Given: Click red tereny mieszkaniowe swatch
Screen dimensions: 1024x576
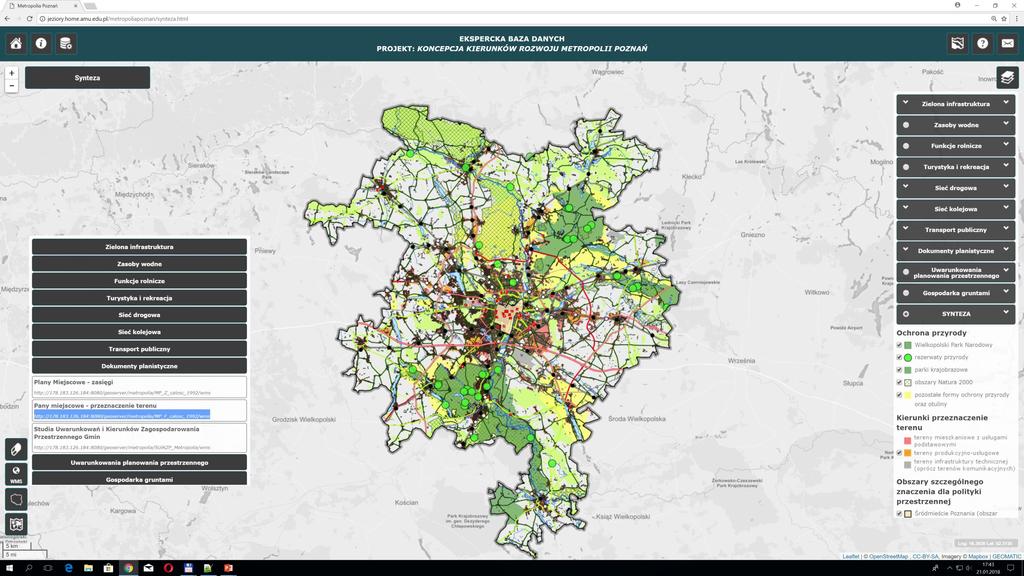Looking at the screenshot, I should tap(907, 441).
